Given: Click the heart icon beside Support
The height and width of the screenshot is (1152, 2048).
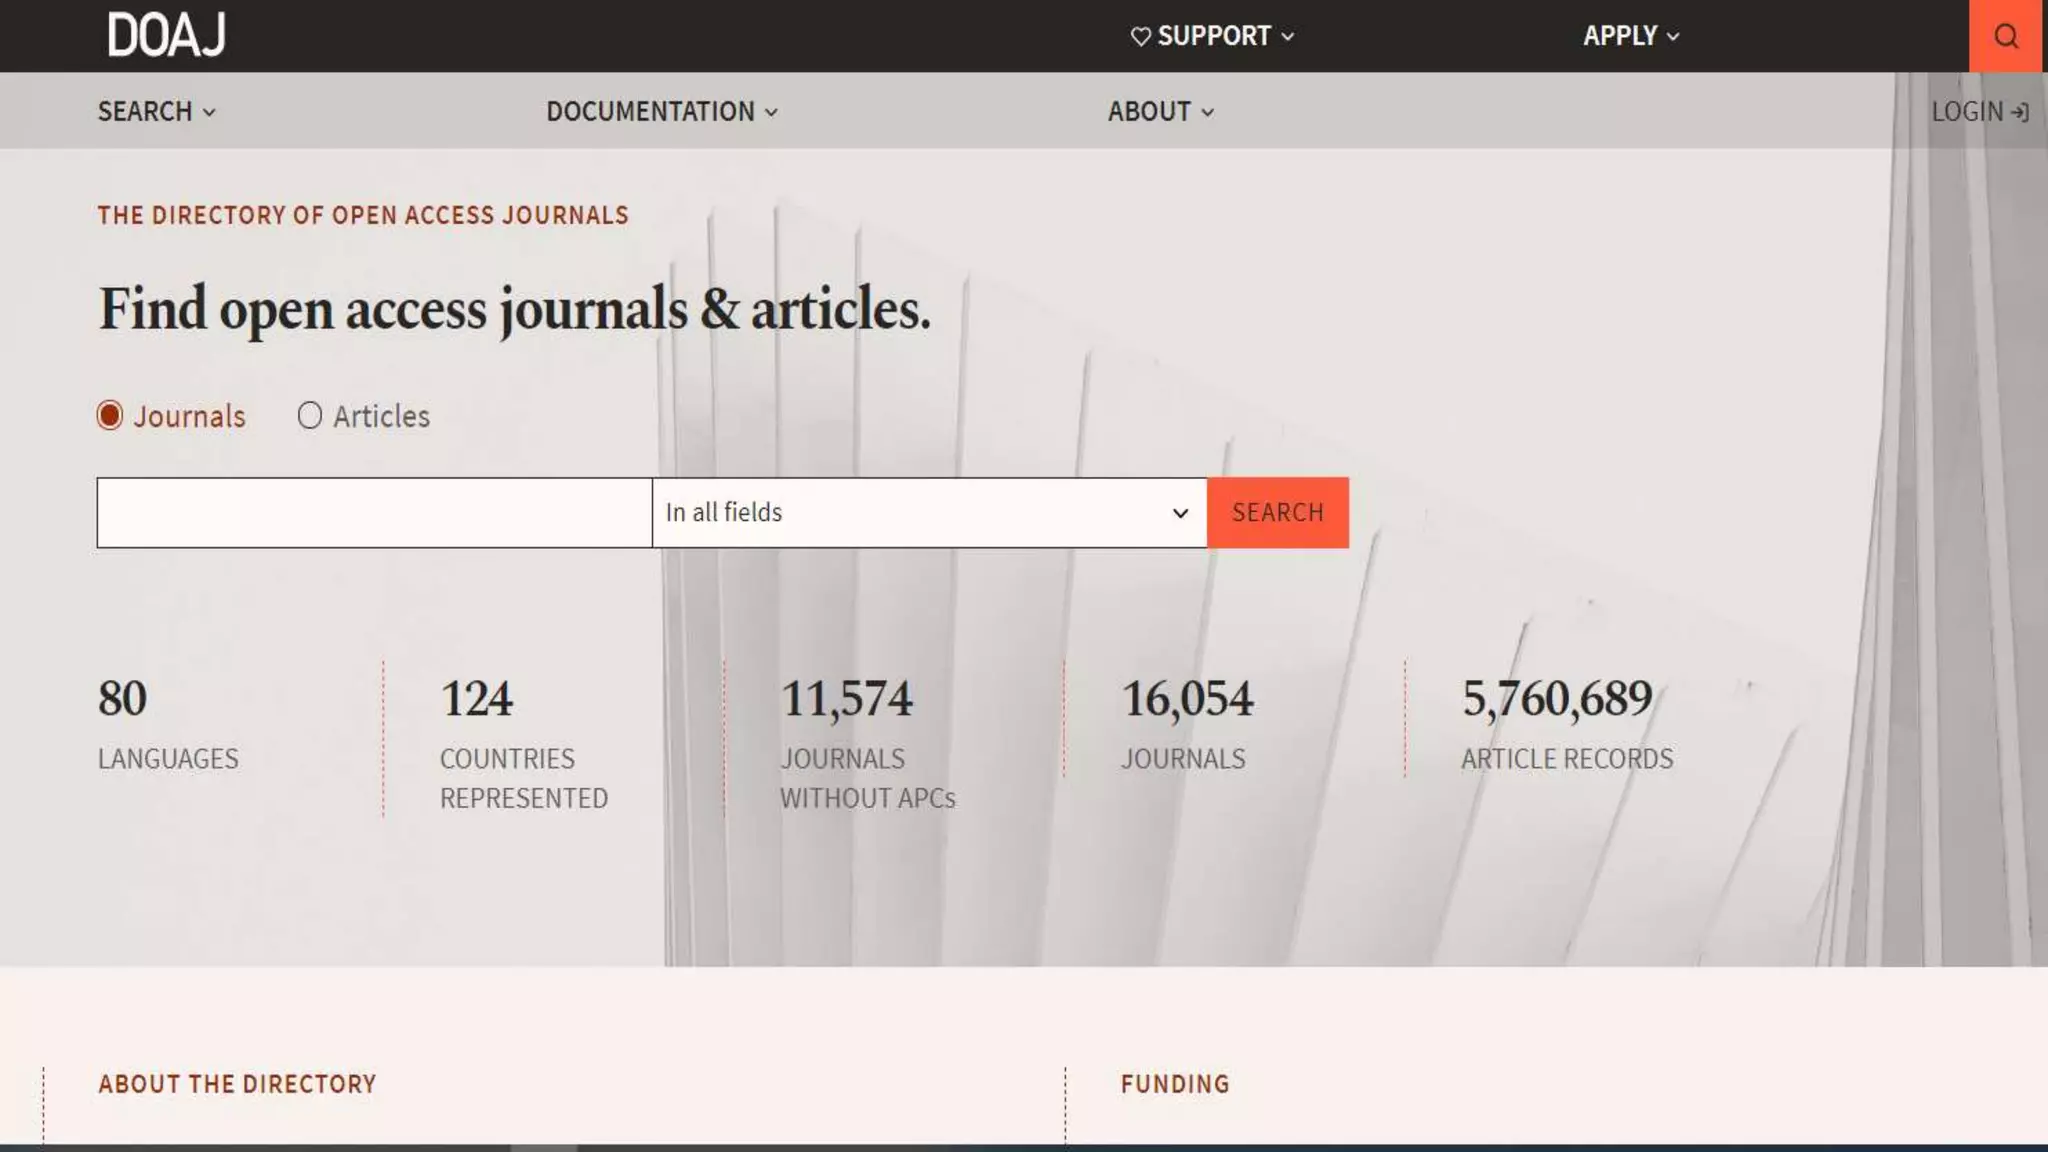Looking at the screenshot, I should tap(1140, 36).
